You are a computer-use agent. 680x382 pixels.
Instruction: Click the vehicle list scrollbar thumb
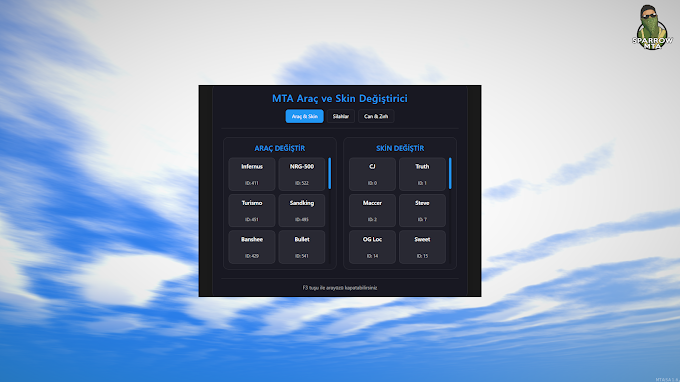pos(330,173)
